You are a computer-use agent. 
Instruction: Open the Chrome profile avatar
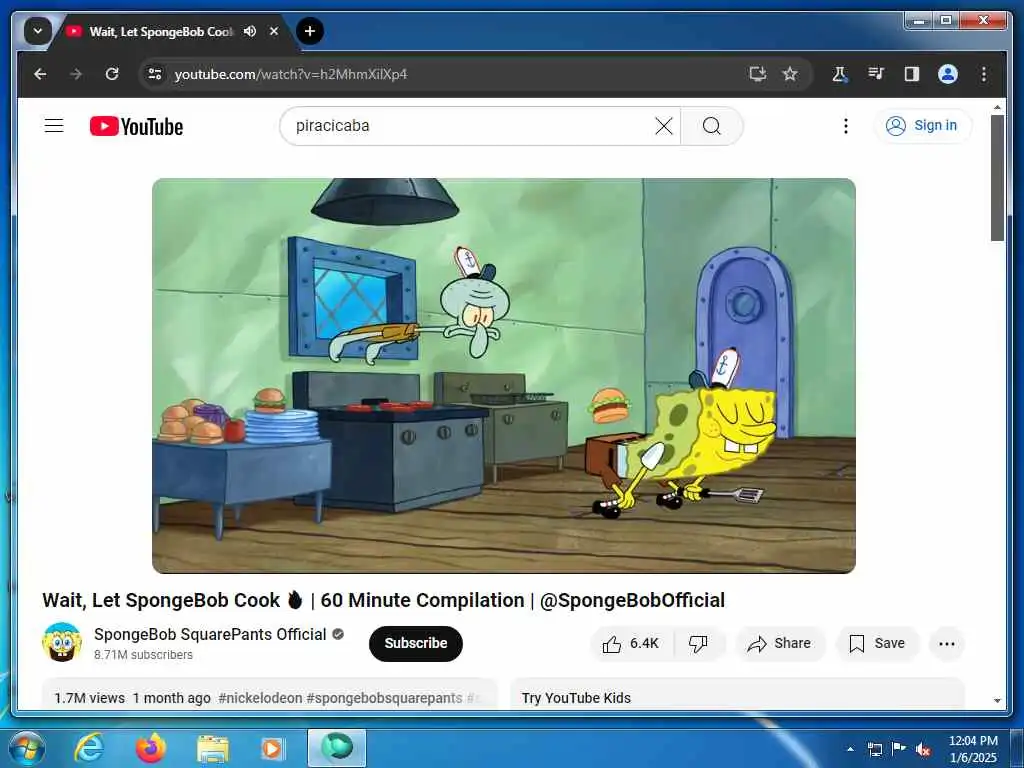[948, 74]
